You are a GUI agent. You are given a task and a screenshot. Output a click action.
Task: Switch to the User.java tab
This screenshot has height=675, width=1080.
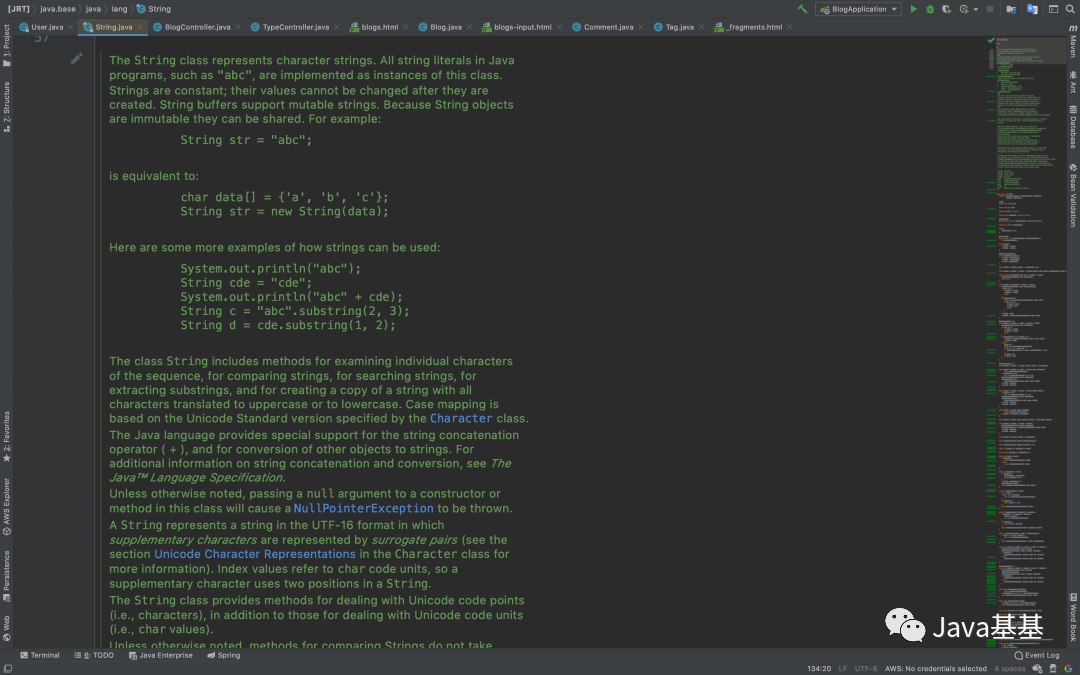click(x=47, y=27)
